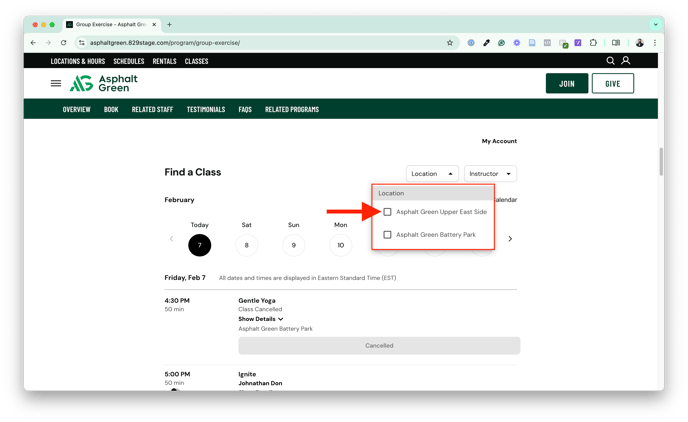Open site search magnifier icon

pyautogui.click(x=610, y=61)
